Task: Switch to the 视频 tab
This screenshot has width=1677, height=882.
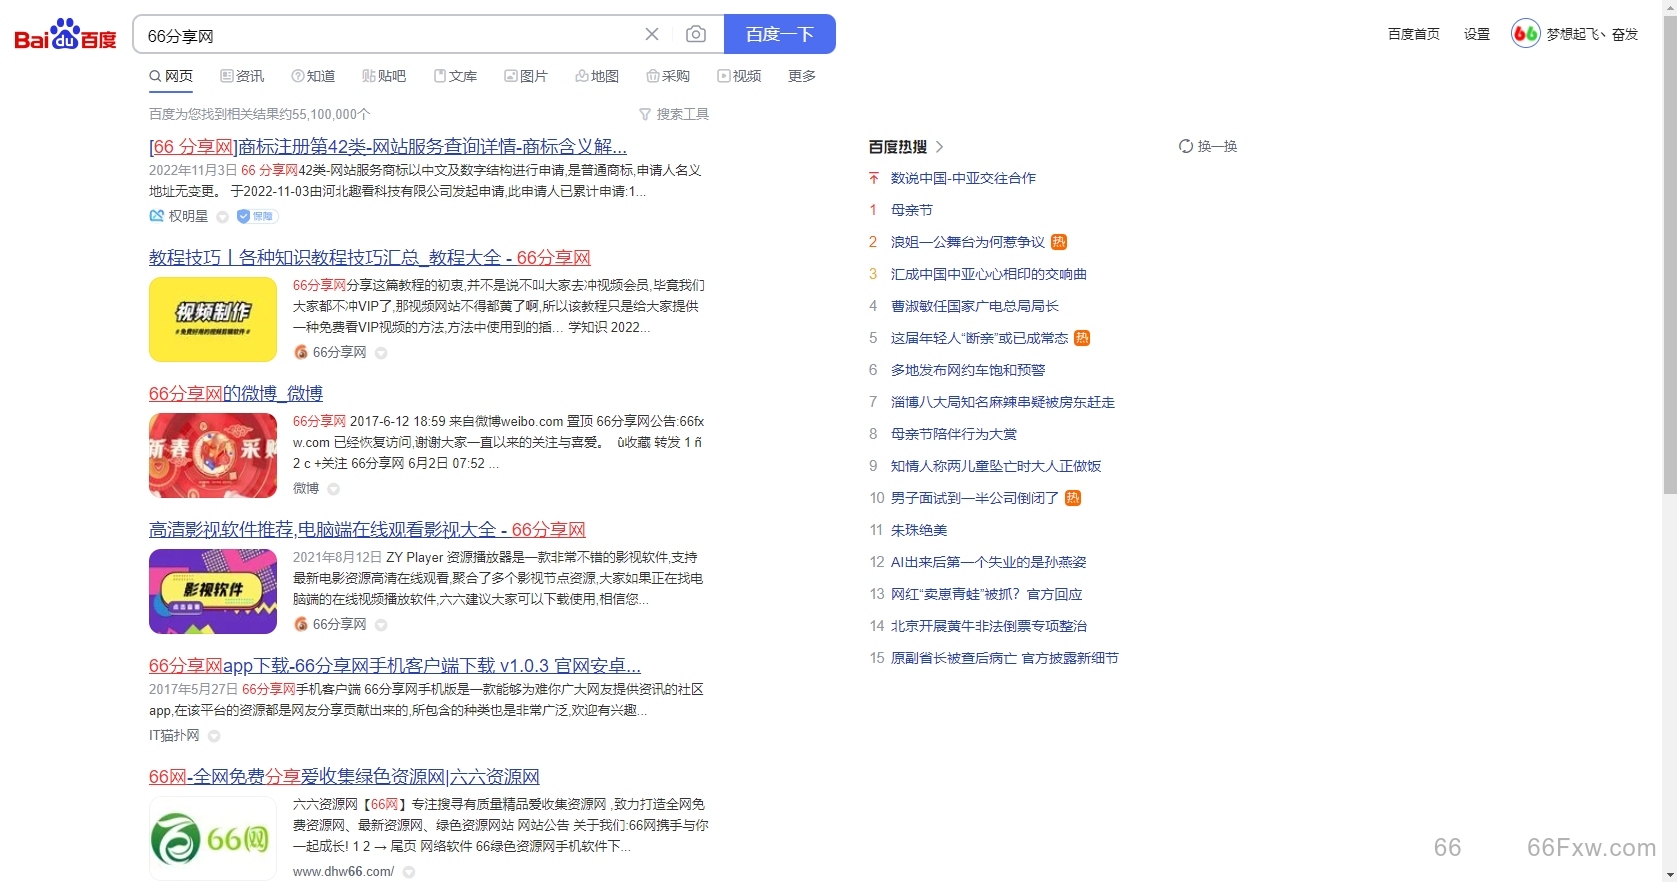Action: pyautogui.click(x=739, y=76)
